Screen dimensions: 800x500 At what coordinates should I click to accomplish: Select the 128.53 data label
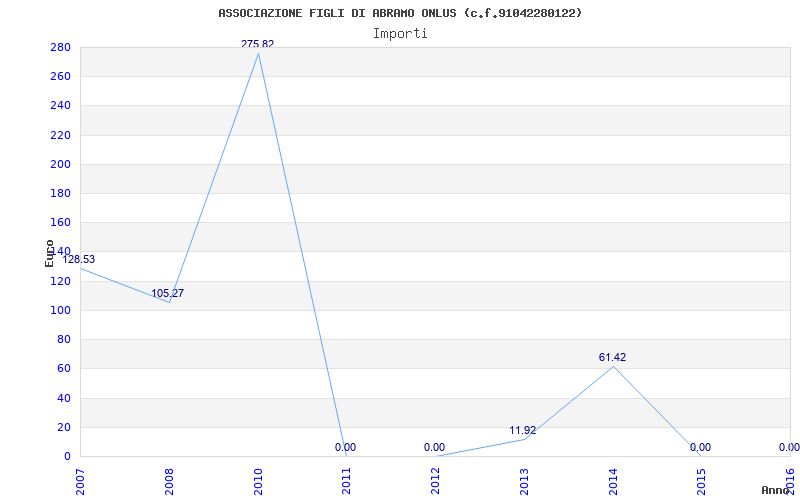coord(79,259)
